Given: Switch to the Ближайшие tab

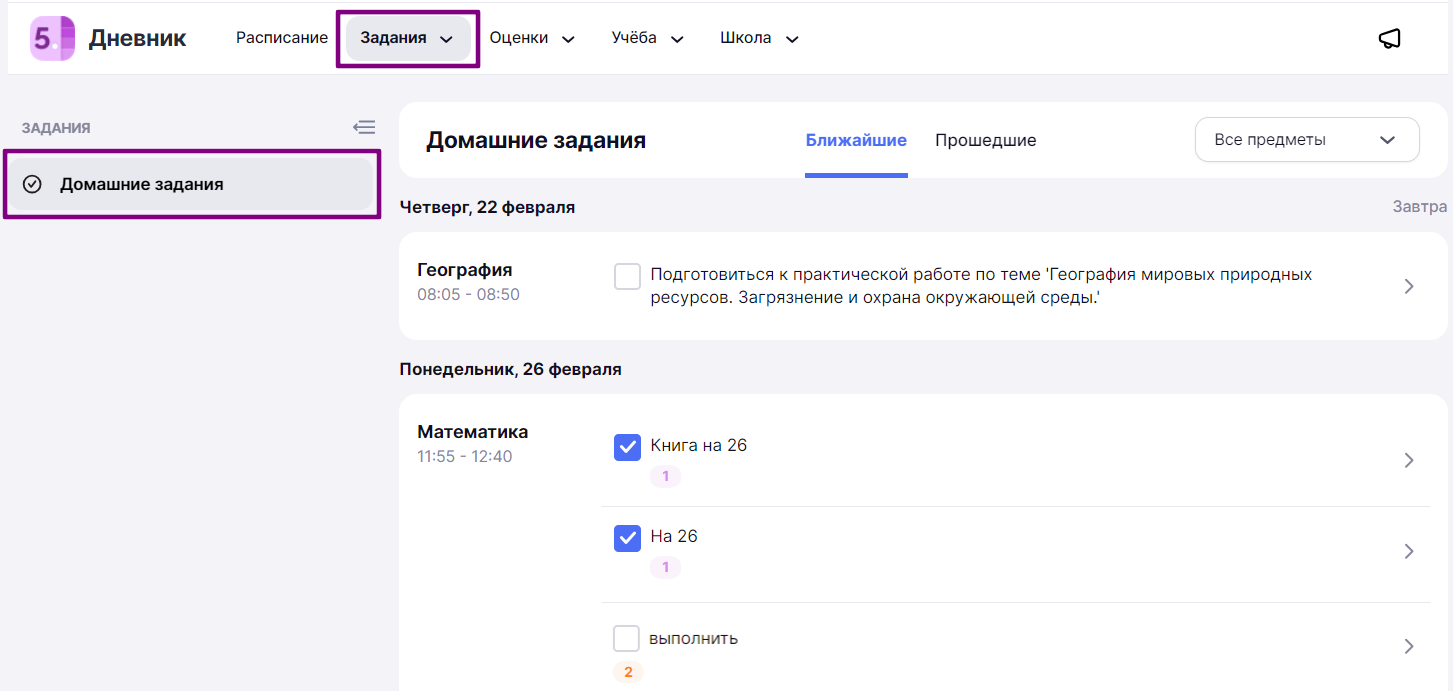Looking at the screenshot, I should click(x=856, y=140).
